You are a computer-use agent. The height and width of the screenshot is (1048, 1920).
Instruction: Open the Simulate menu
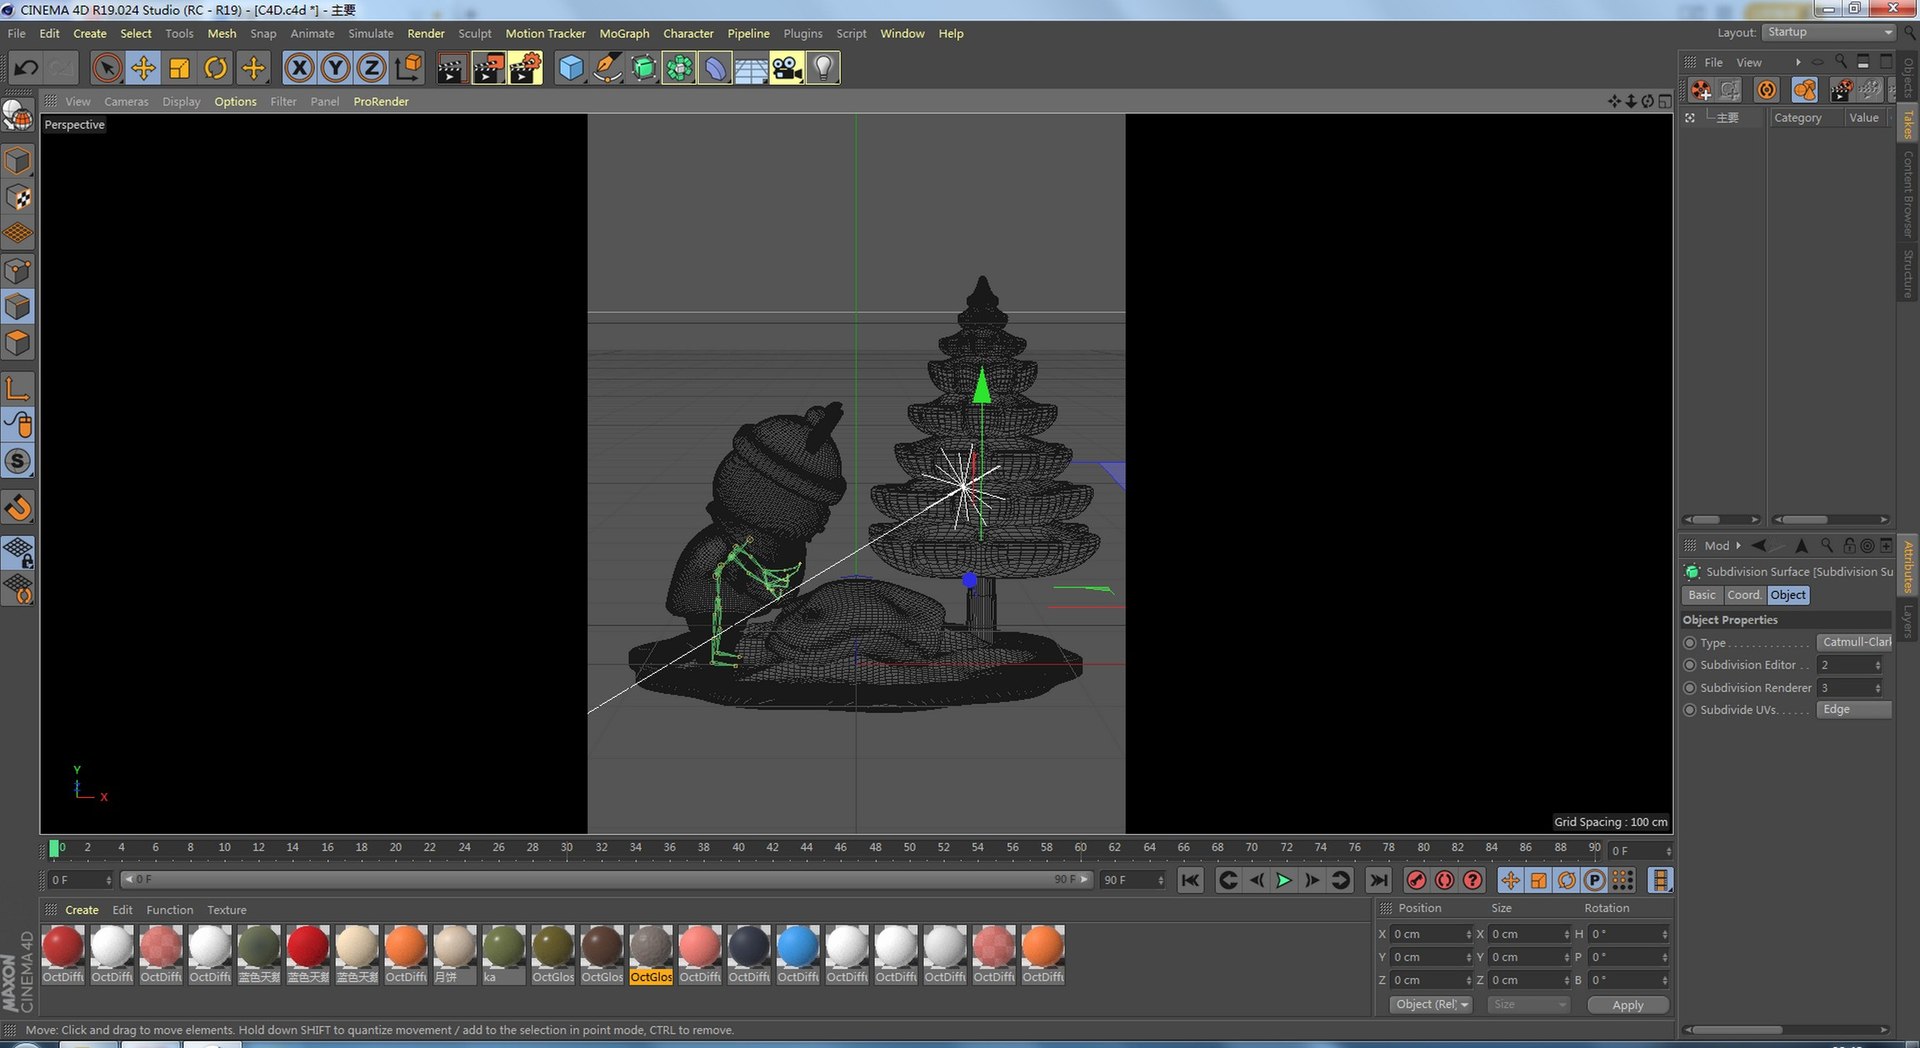click(x=371, y=33)
